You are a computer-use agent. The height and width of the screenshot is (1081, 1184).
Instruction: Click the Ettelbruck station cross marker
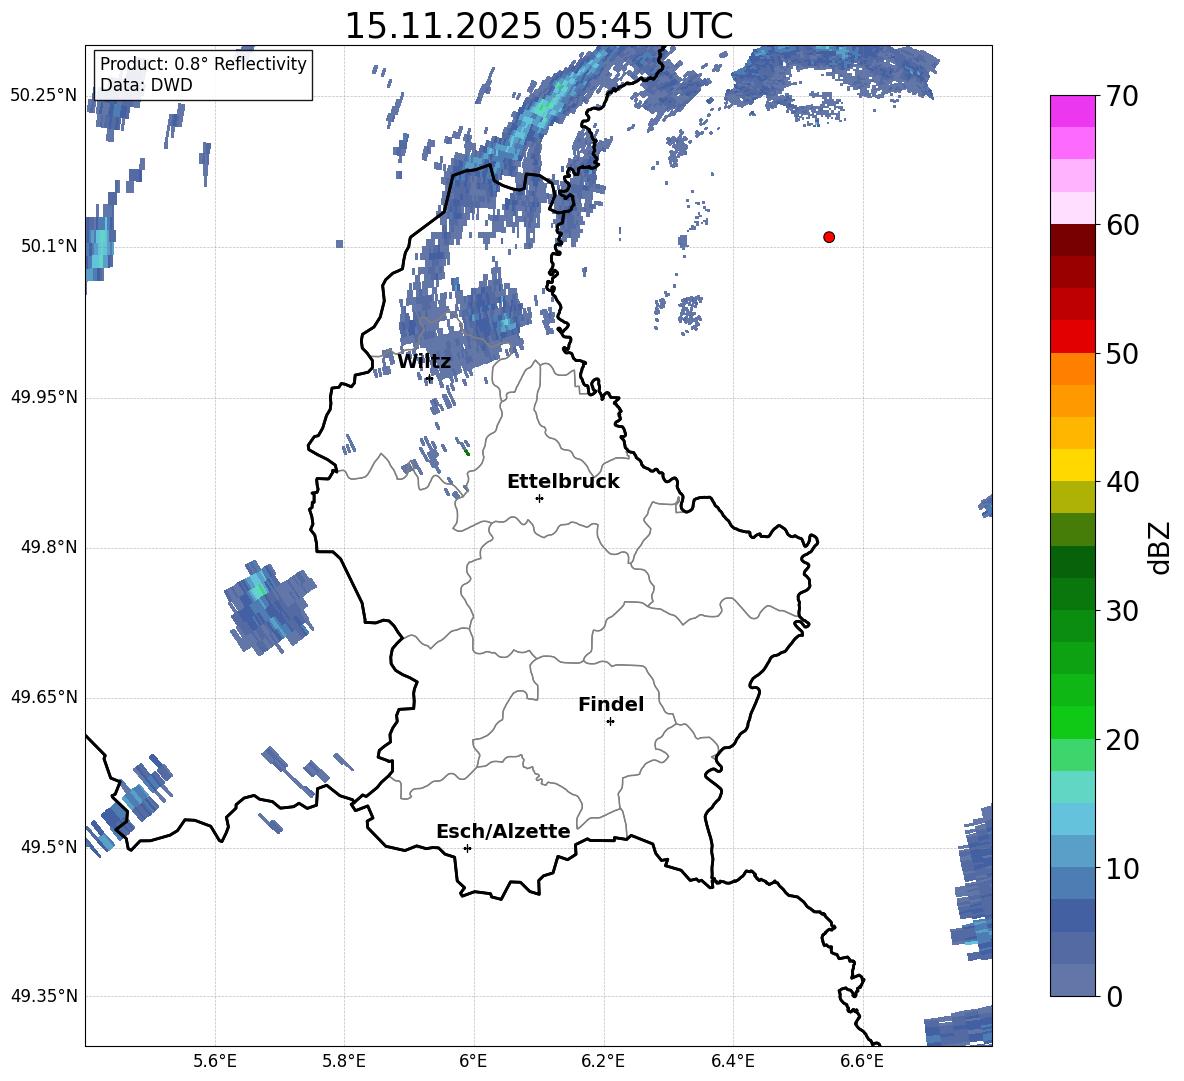[539, 498]
